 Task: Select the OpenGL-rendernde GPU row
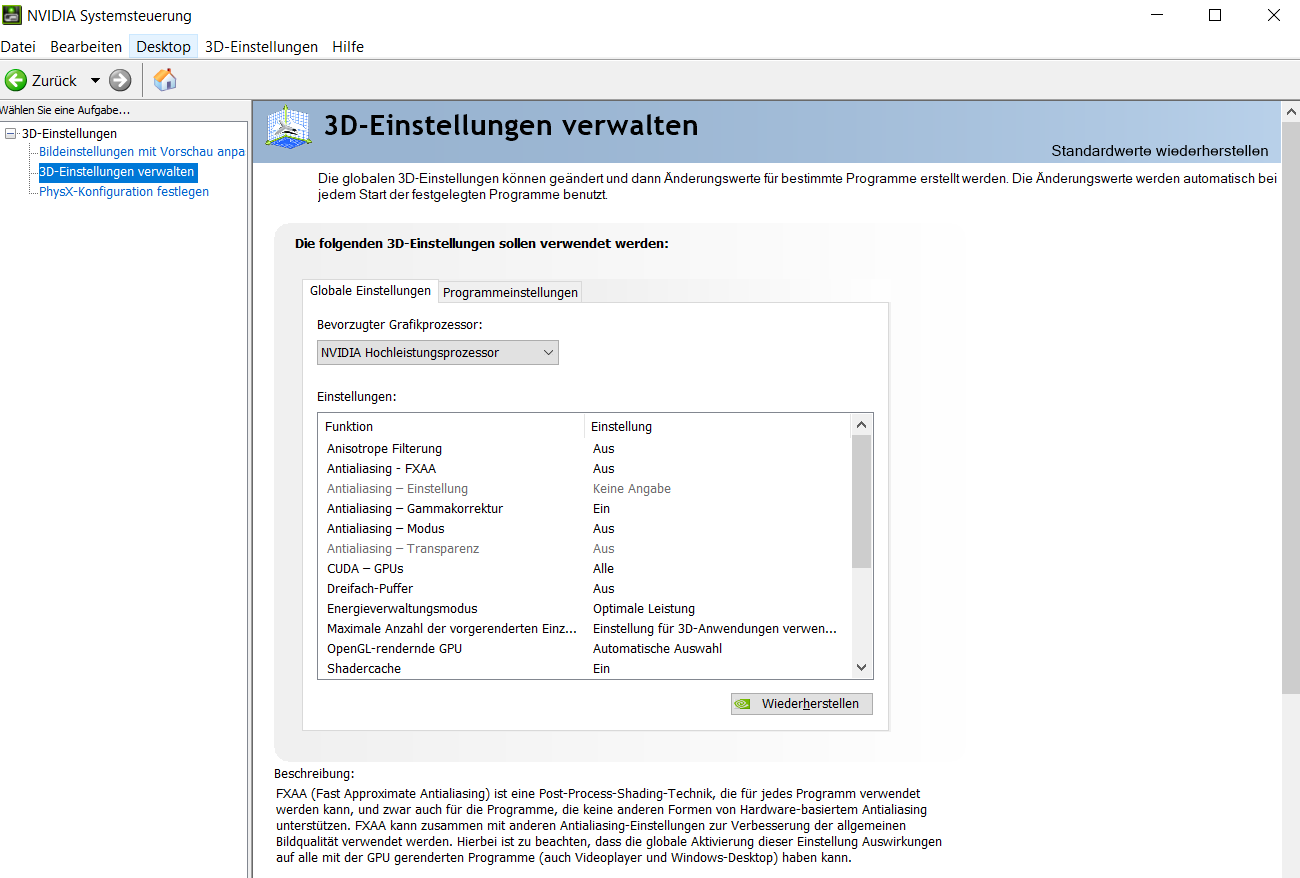(584, 649)
